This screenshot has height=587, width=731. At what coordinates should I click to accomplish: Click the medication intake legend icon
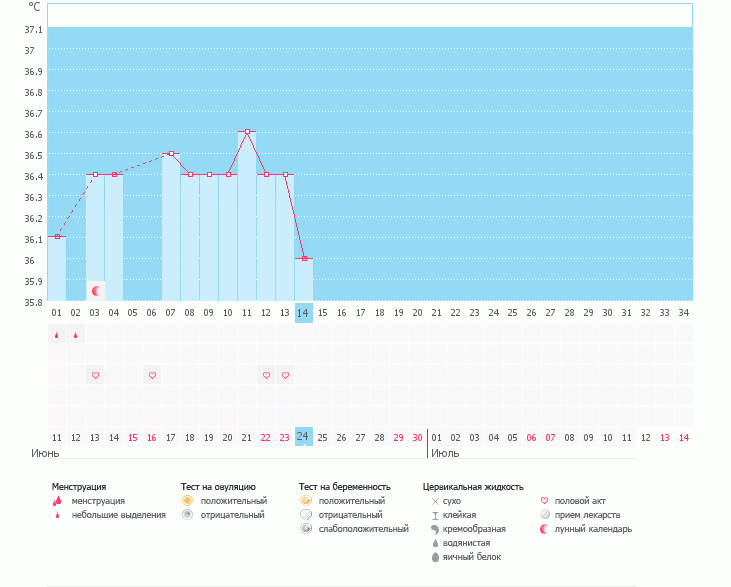(x=545, y=515)
